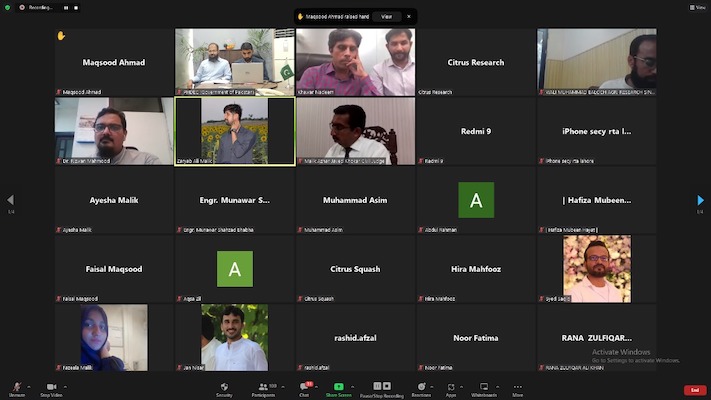Open the Apps panel
711x400 pixels.
(450, 387)
